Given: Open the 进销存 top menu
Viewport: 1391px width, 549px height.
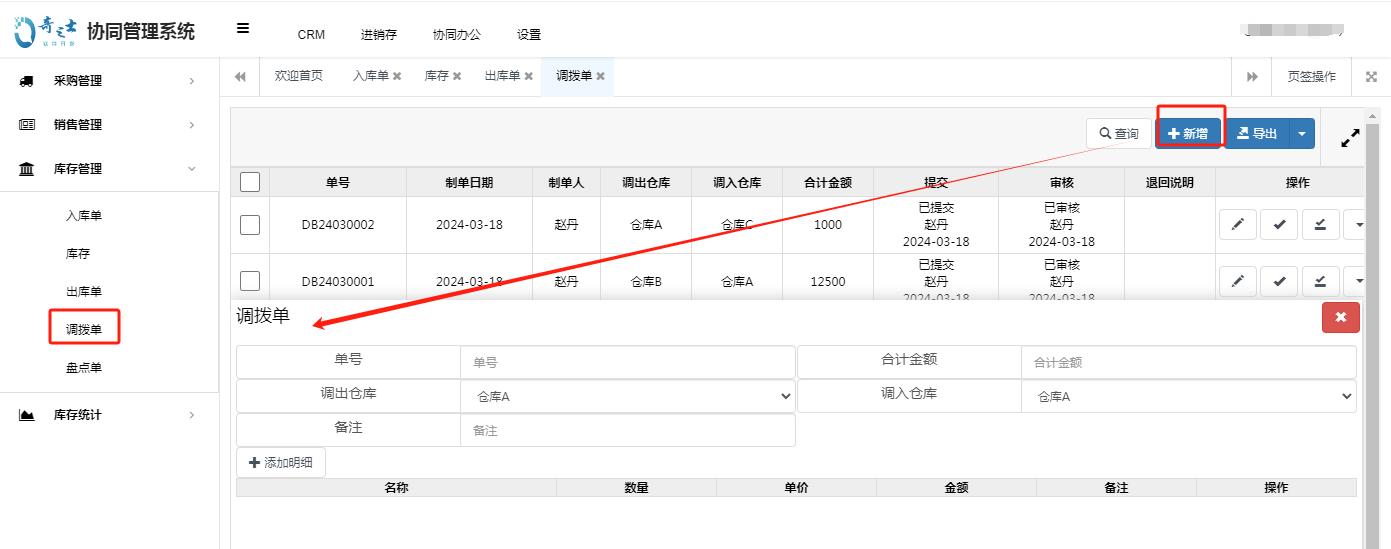Looking at the screenshot, I should click(x=378, y=34).
